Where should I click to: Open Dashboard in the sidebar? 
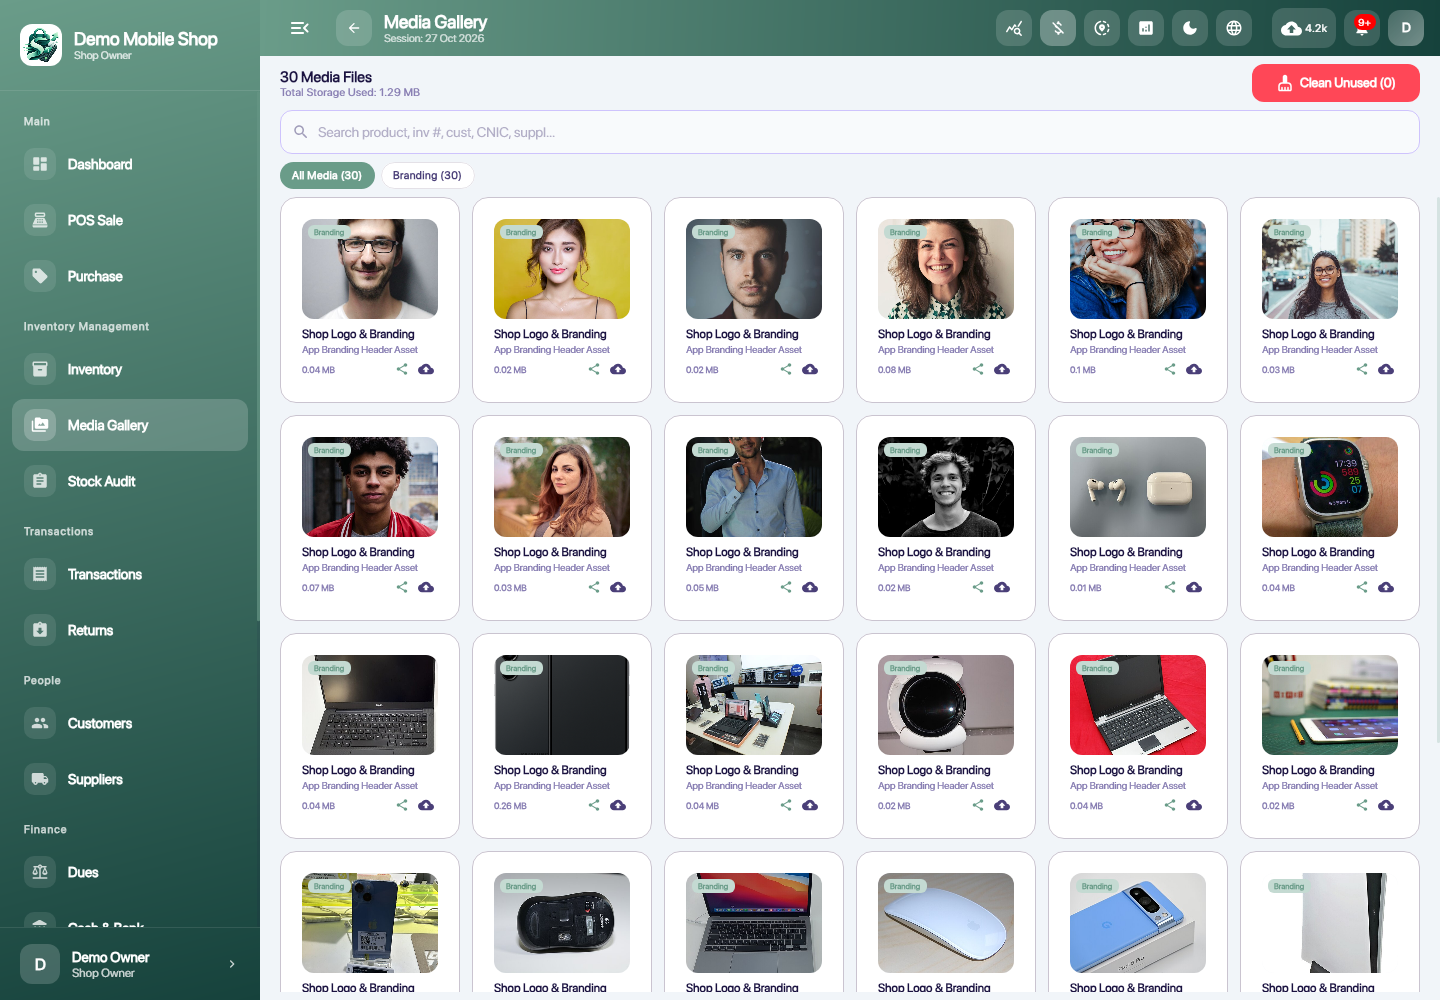tap(130, 164)
